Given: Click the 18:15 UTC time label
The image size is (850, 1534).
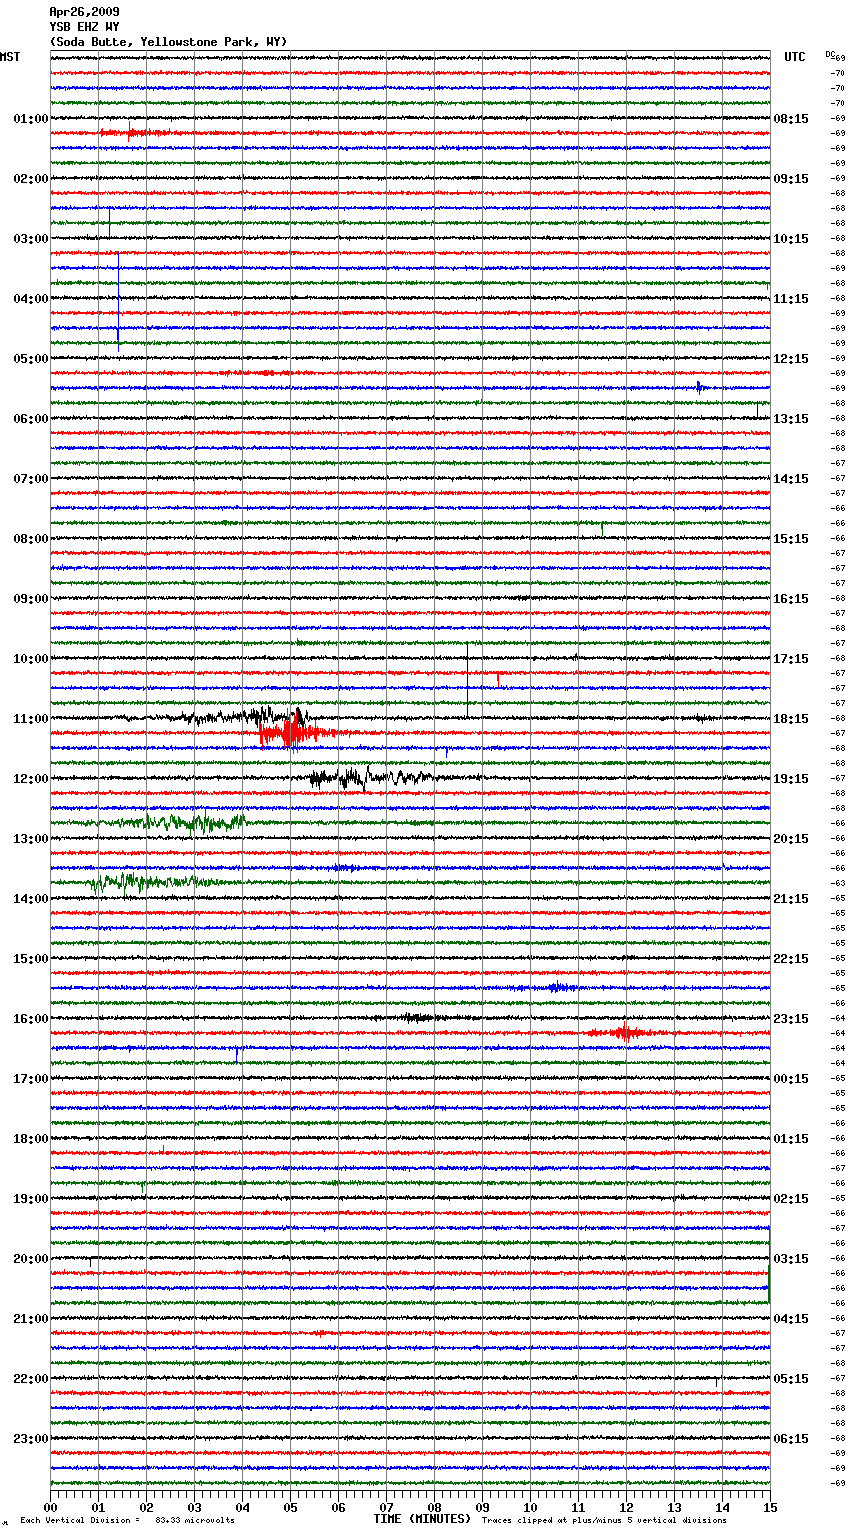Looking at the screenshot, I should click(791, 719).
